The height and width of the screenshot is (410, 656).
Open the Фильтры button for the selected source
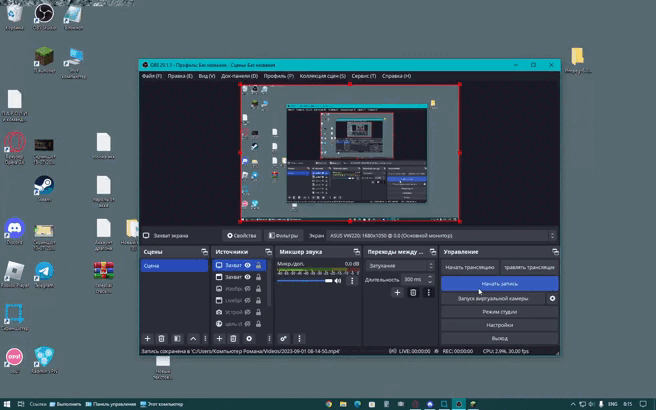point(283,236)
